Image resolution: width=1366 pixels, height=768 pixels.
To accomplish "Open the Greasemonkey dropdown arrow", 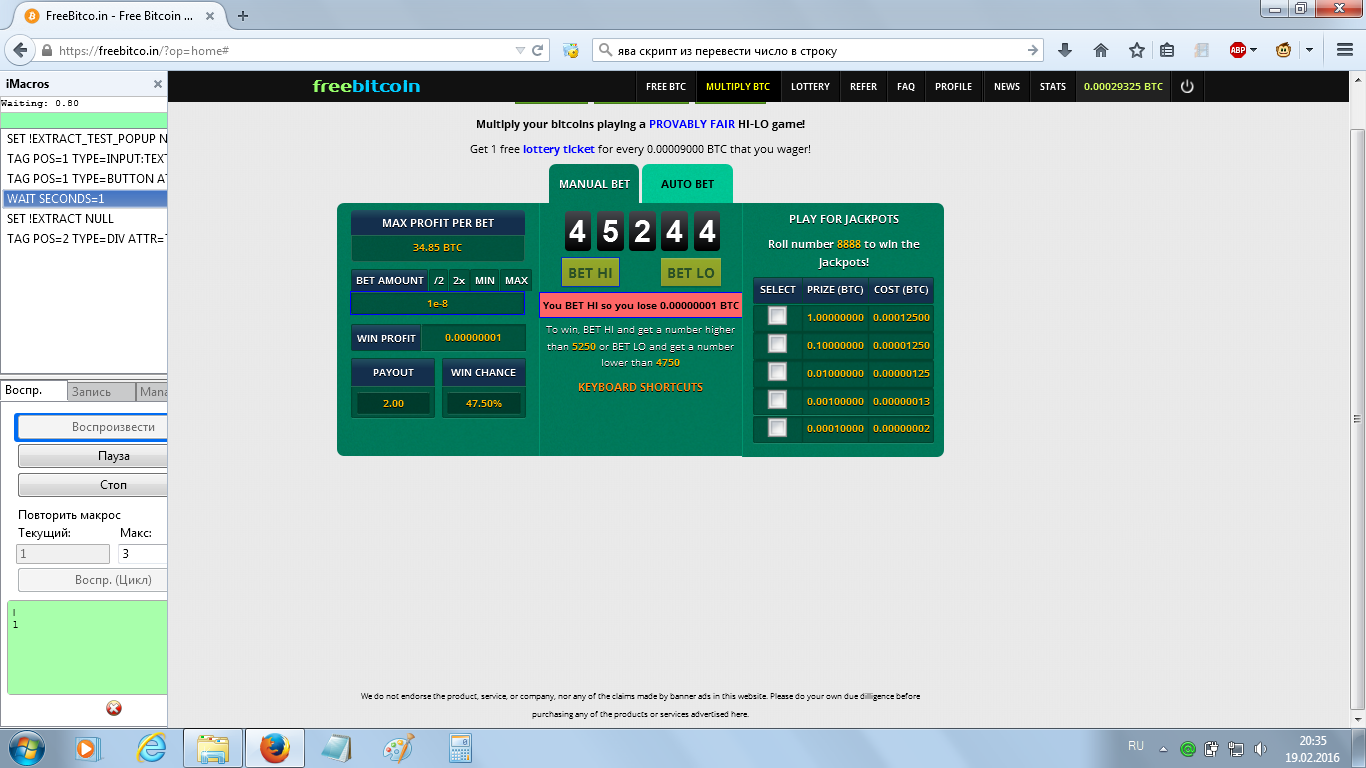I will 1310,50.
